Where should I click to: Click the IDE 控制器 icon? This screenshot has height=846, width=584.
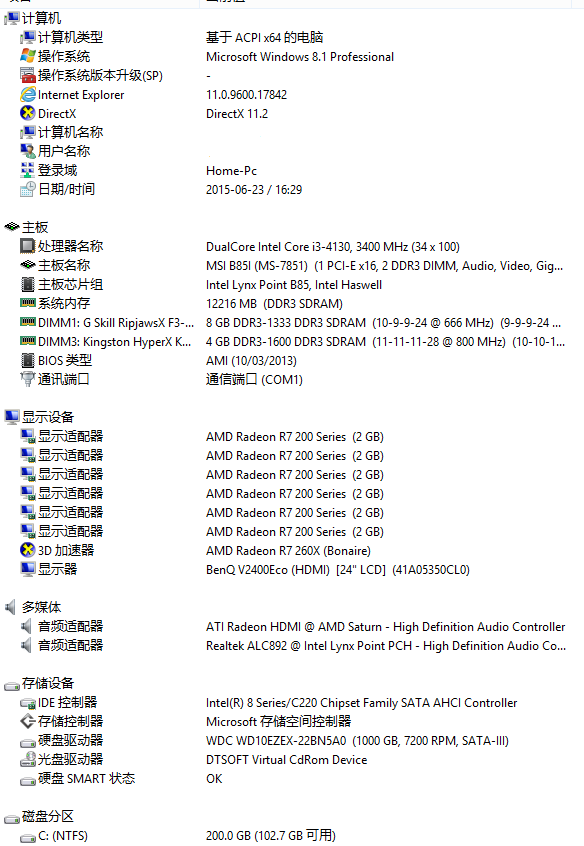pyautogui.click(x=28, y=703)
